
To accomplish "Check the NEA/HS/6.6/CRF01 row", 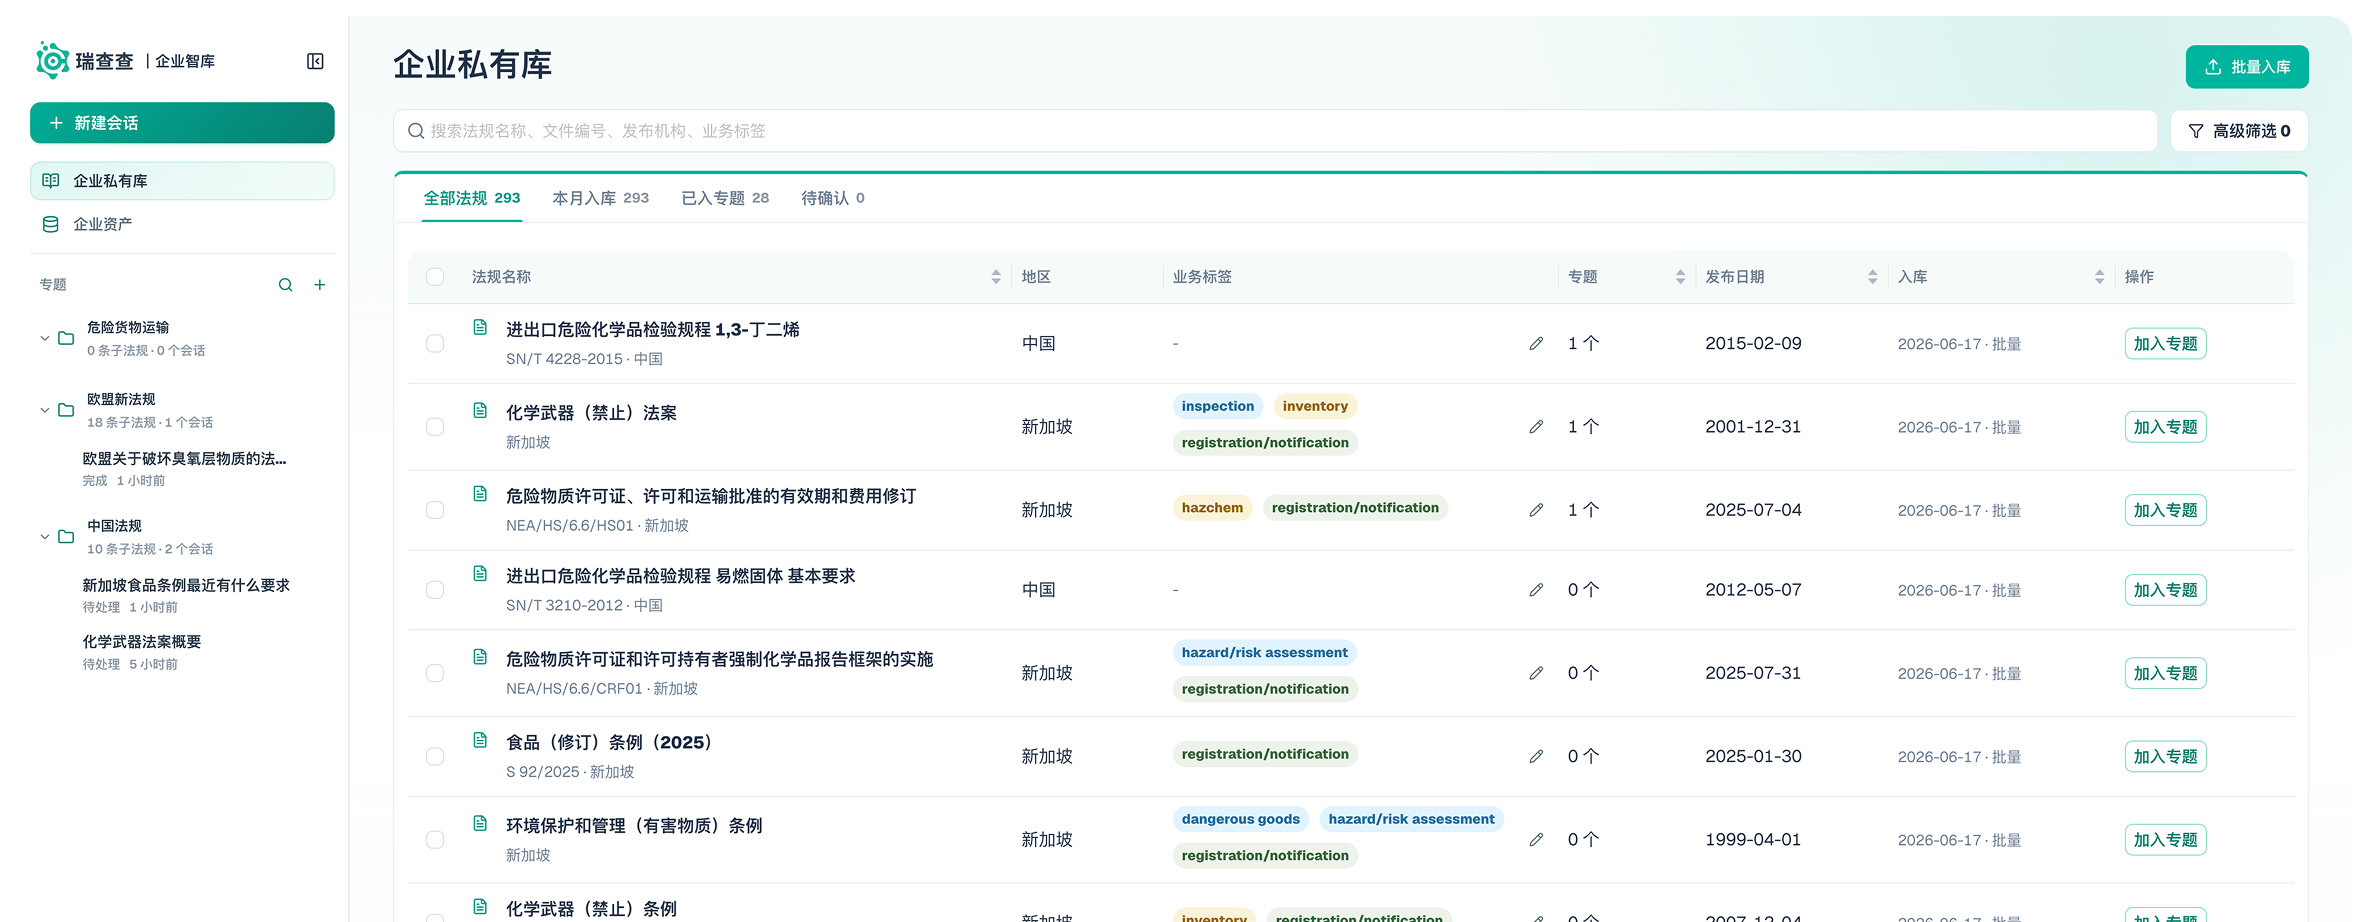I will tap(435, 673).
